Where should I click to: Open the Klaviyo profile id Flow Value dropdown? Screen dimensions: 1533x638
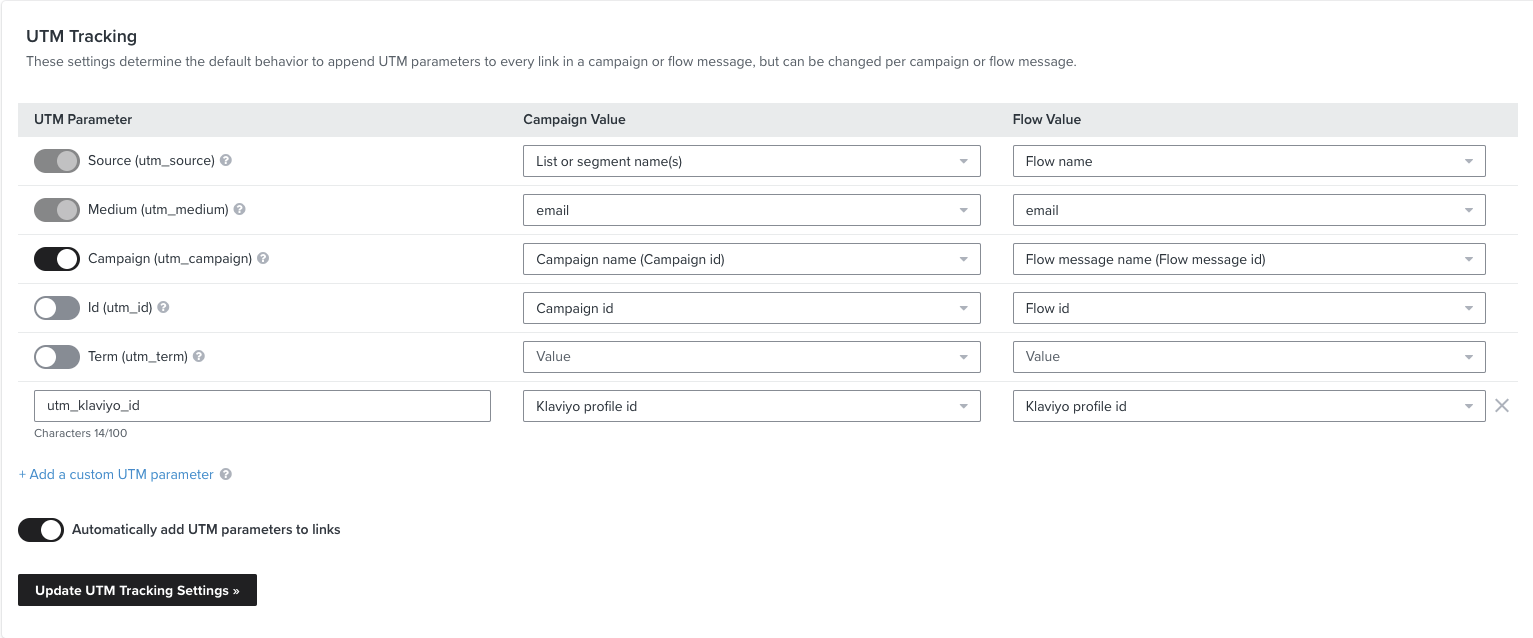pos(1248,406)
